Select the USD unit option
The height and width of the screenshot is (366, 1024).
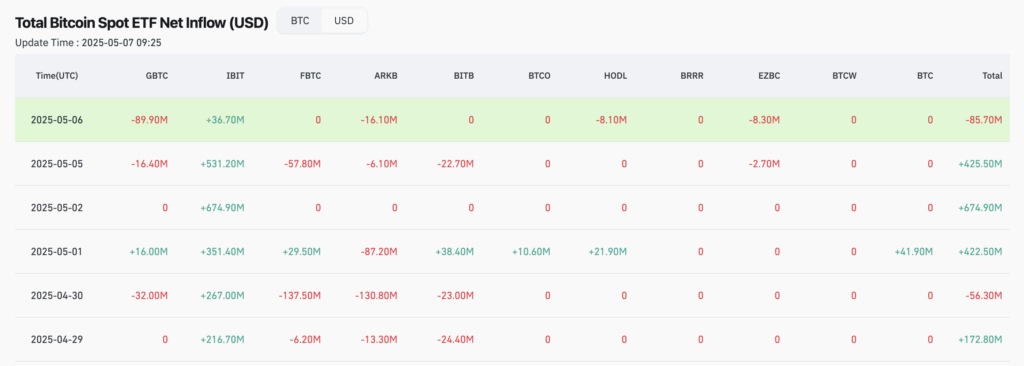coord(344,21)
